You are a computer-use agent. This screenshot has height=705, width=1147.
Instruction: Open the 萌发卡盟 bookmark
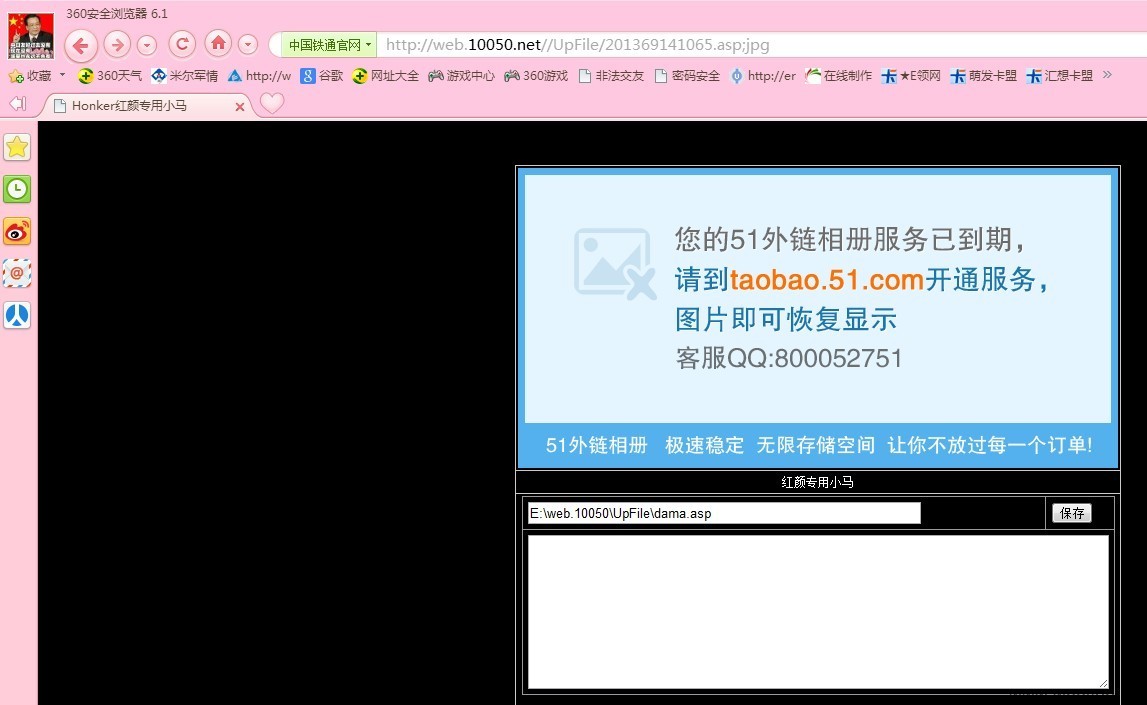coord(984,75)
